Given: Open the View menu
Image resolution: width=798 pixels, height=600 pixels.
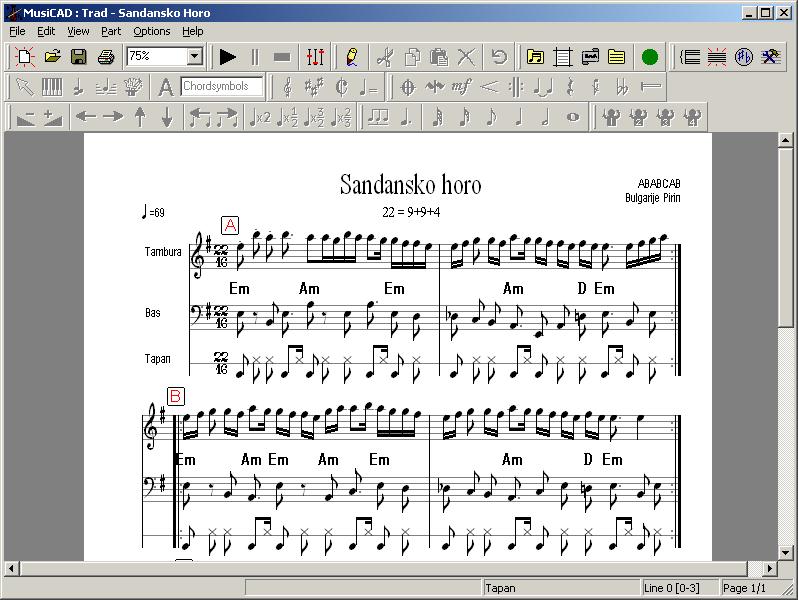Looking at the screenshot, I should click(78, 31).
